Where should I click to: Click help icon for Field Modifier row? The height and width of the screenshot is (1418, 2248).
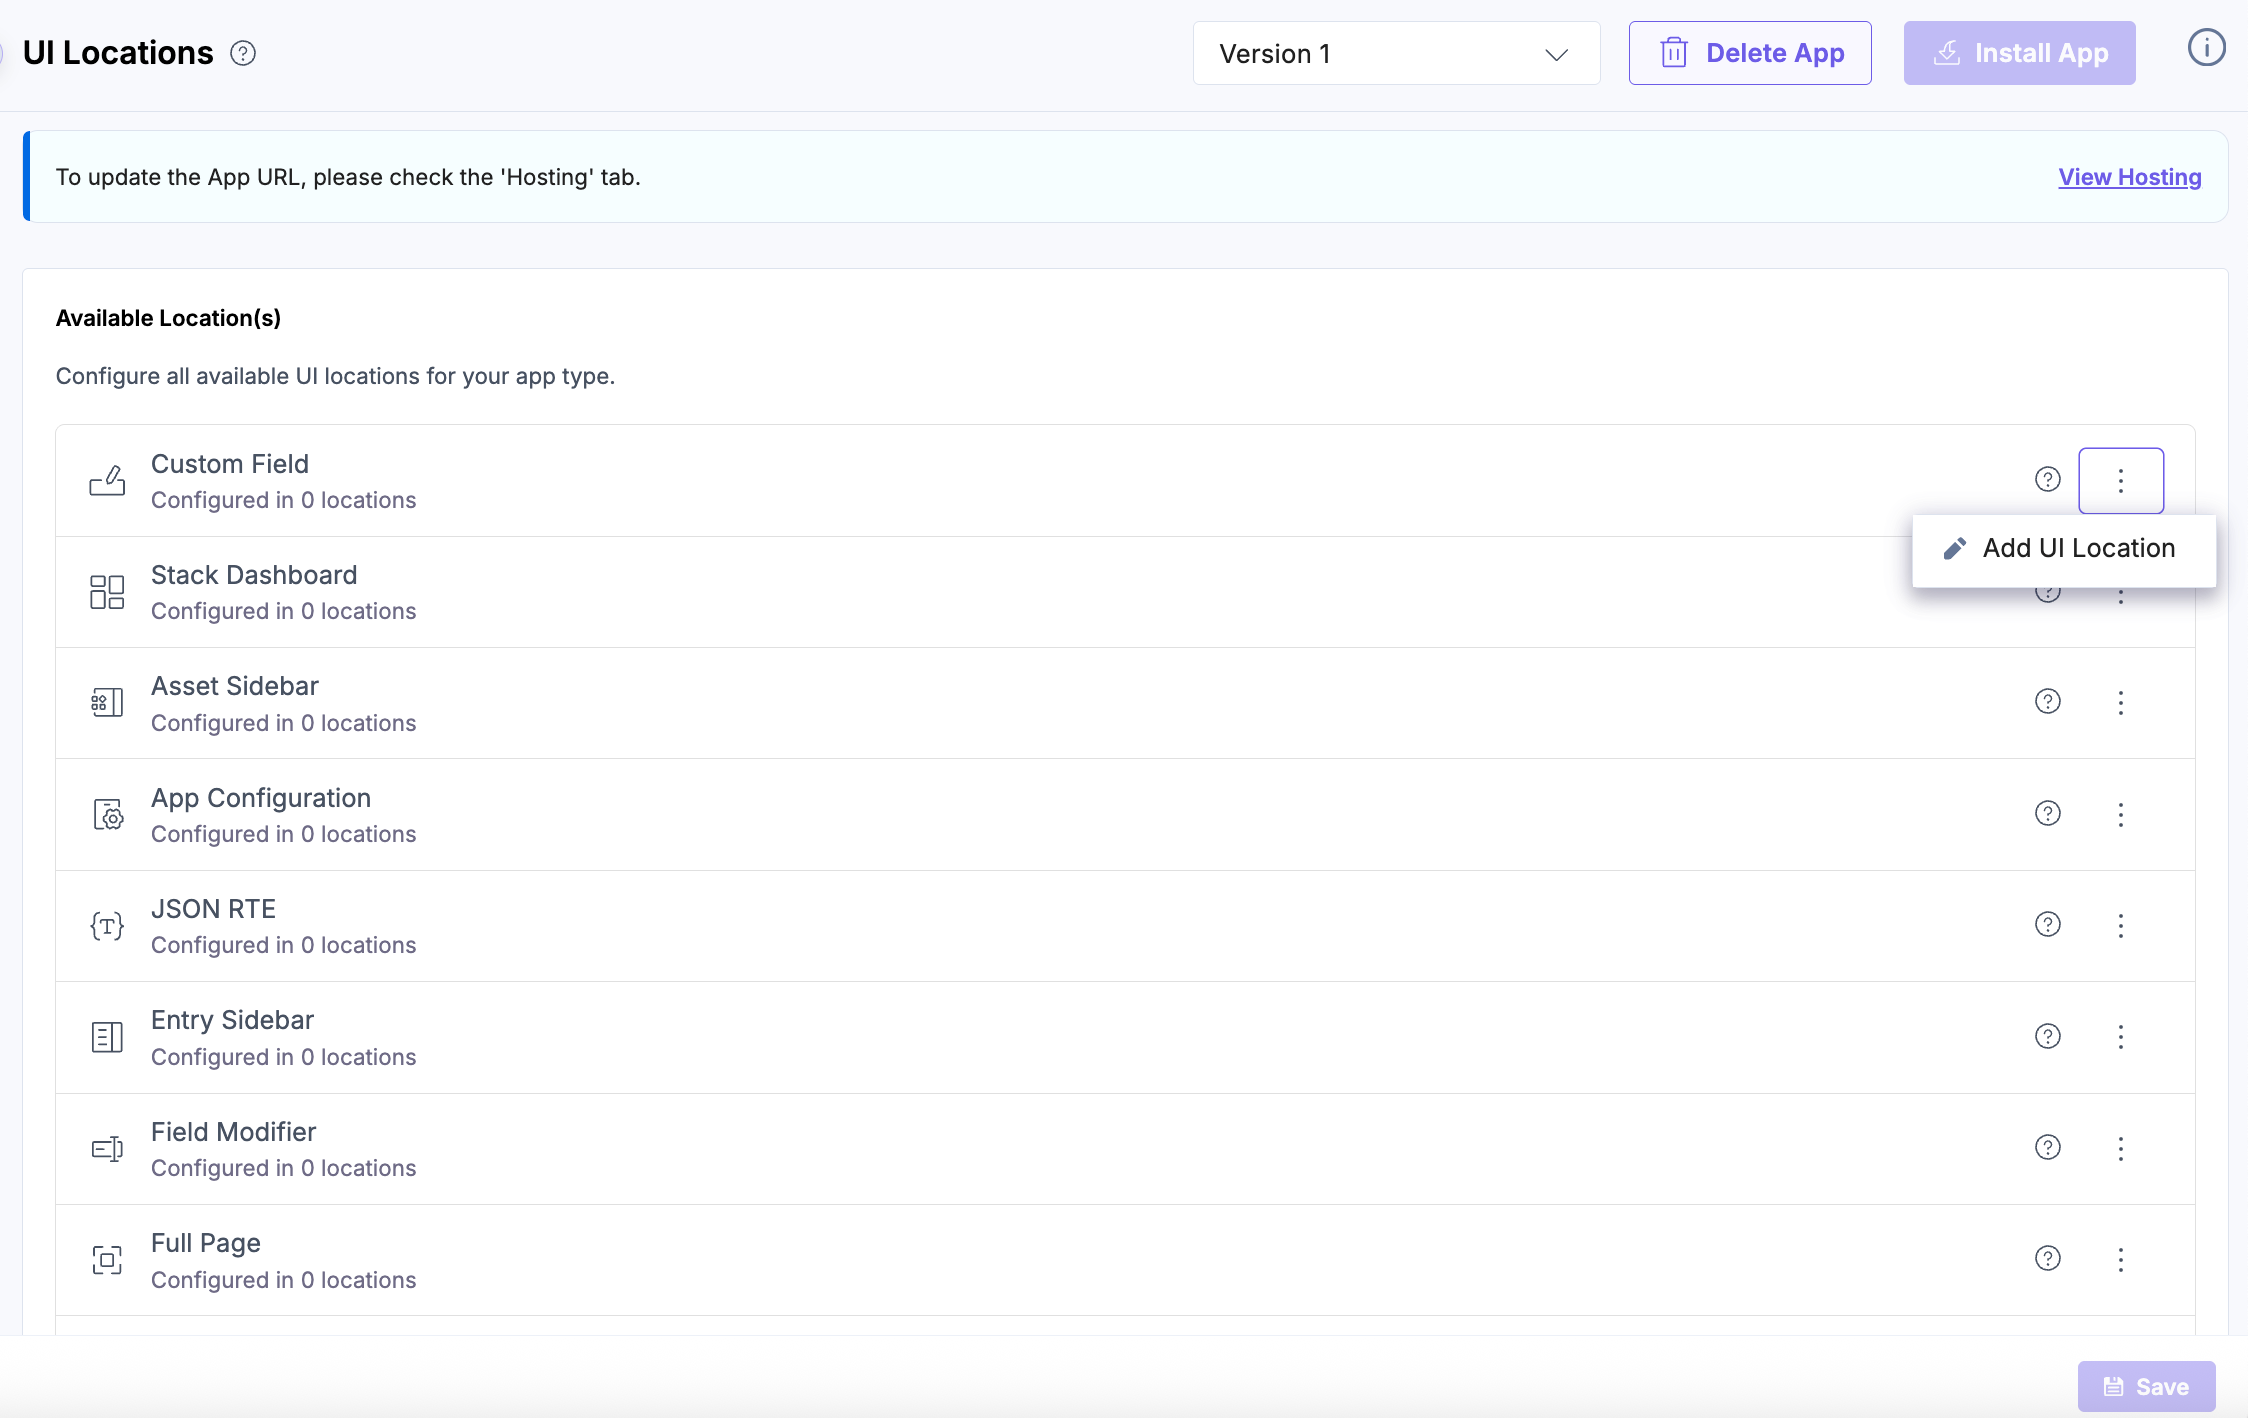point(2047,1148)
